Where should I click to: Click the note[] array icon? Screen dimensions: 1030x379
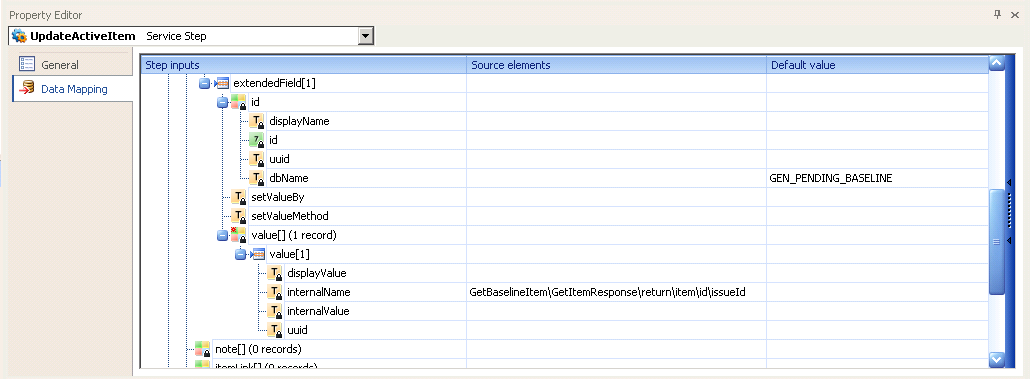(x=203, y=349)
